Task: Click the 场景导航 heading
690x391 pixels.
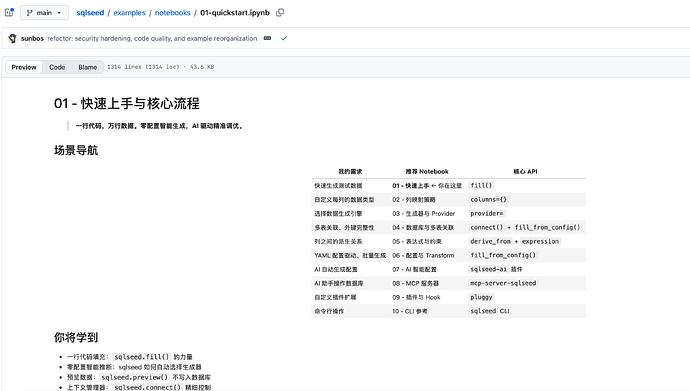Action: pos(76,150)
